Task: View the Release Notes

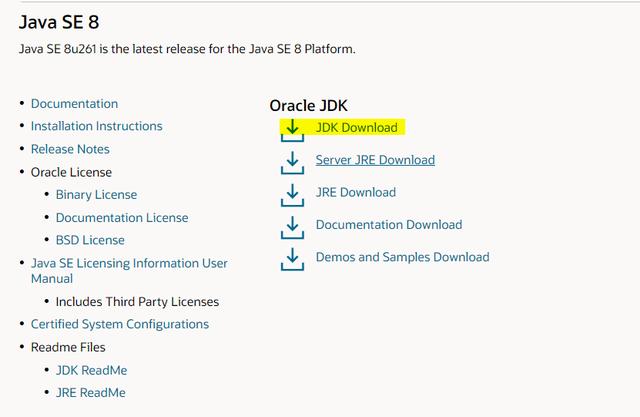Action: 70,149
